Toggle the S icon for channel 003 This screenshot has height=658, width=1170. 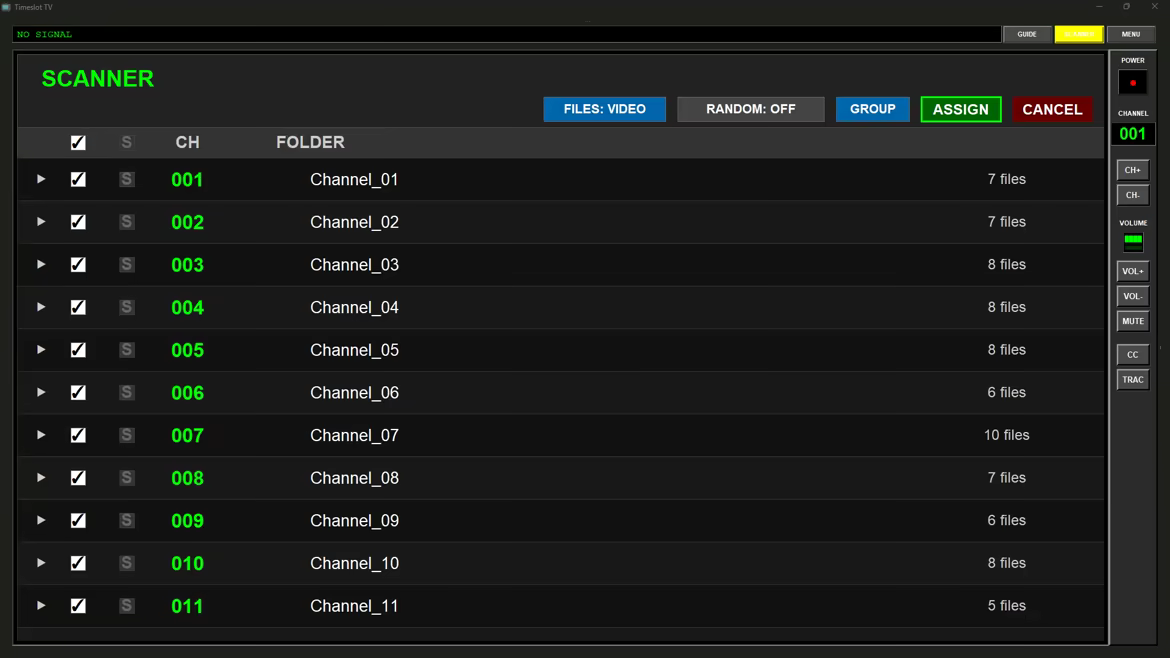coord(127,264)
